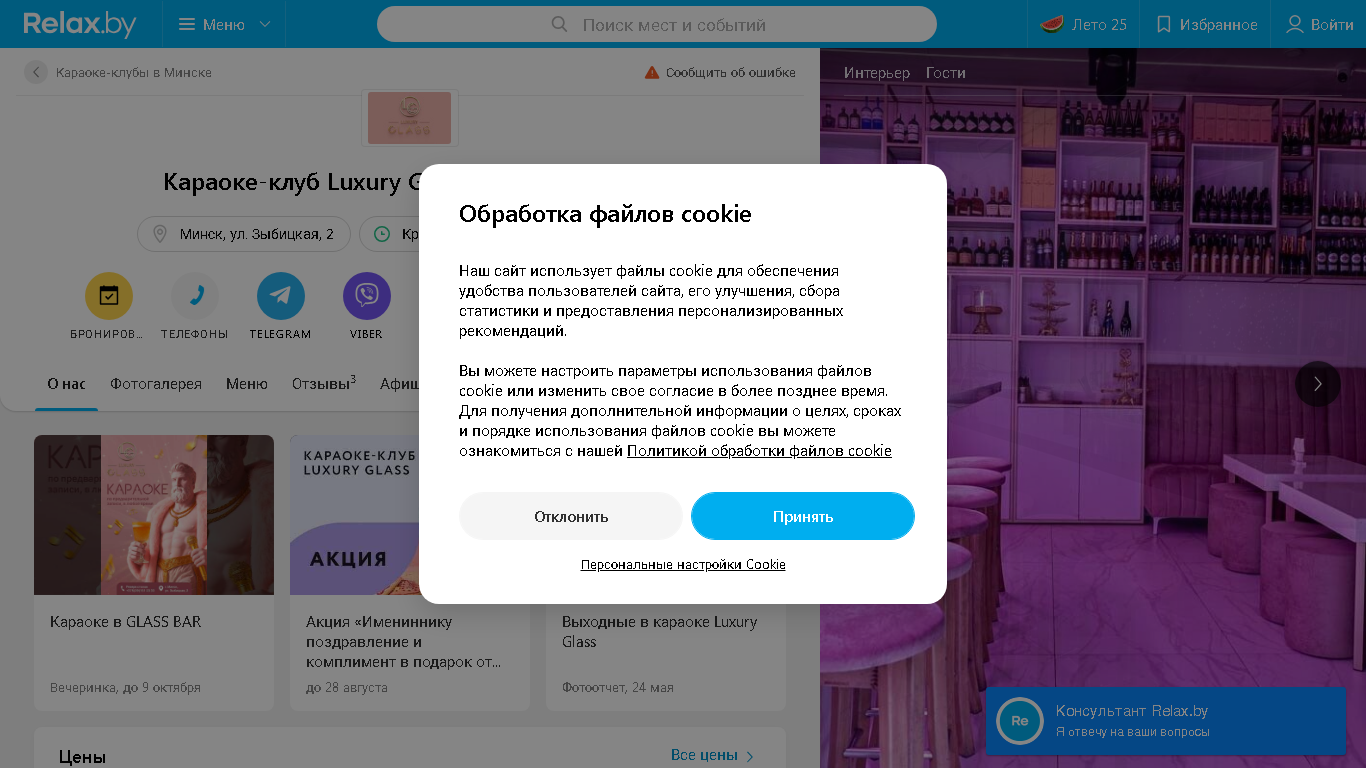Open the Лето 25 watermelon link
The height and width of the screenshot is (768, 1366).
coord(1083,24)
